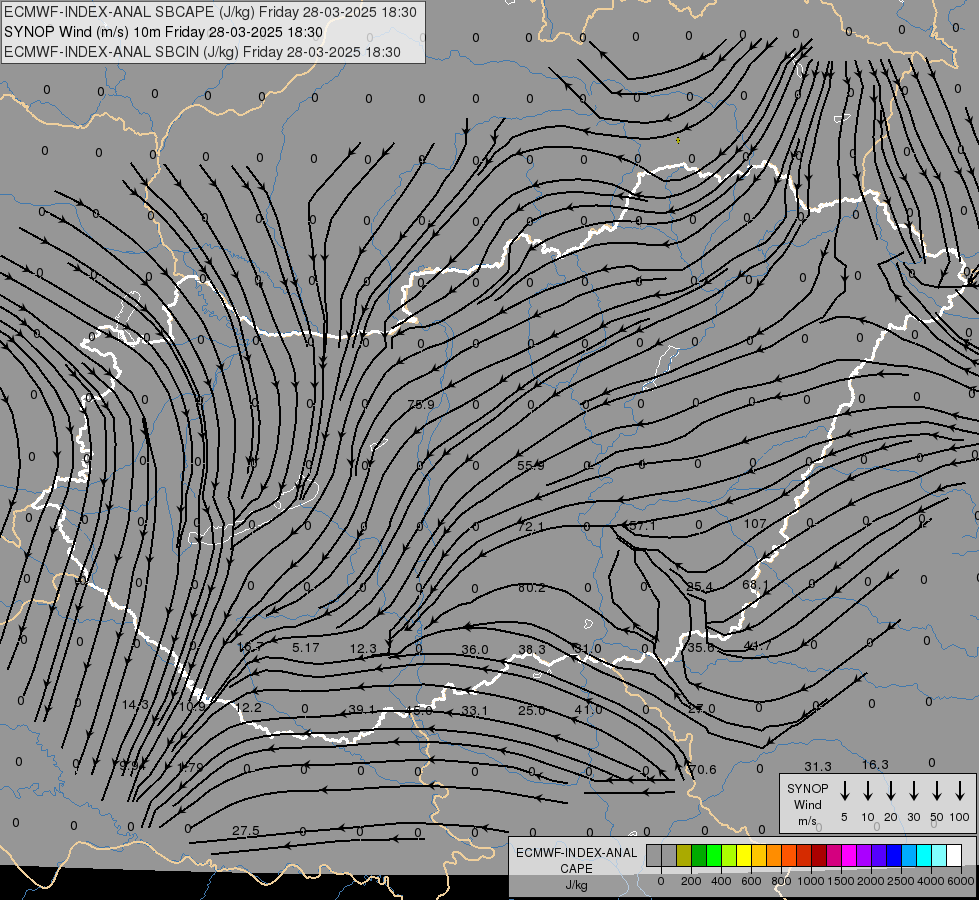Click the 1500 tick label on the CAPE scale
Viewport: 979px width, 900px height.
(x=841, y=881)
